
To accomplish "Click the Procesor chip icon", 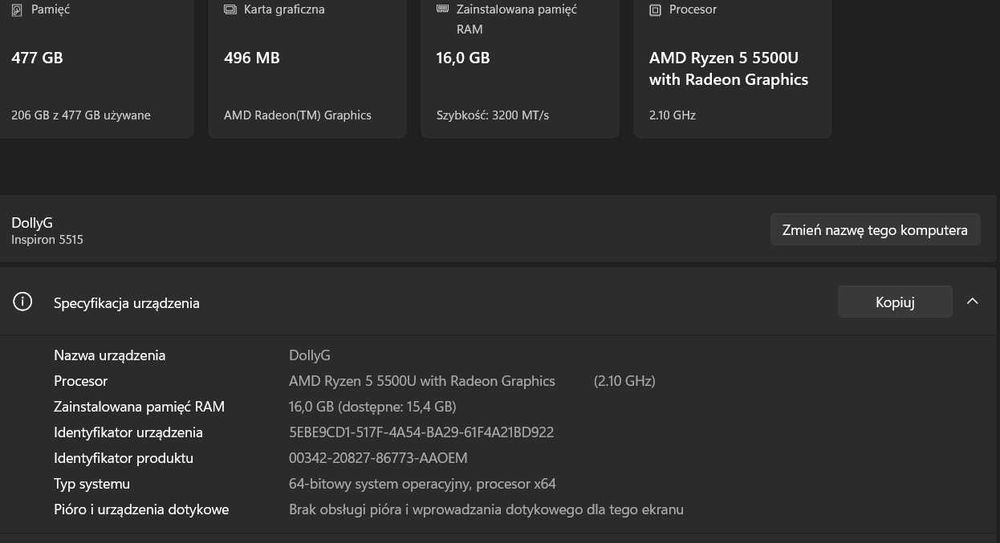I will [655, 10].
